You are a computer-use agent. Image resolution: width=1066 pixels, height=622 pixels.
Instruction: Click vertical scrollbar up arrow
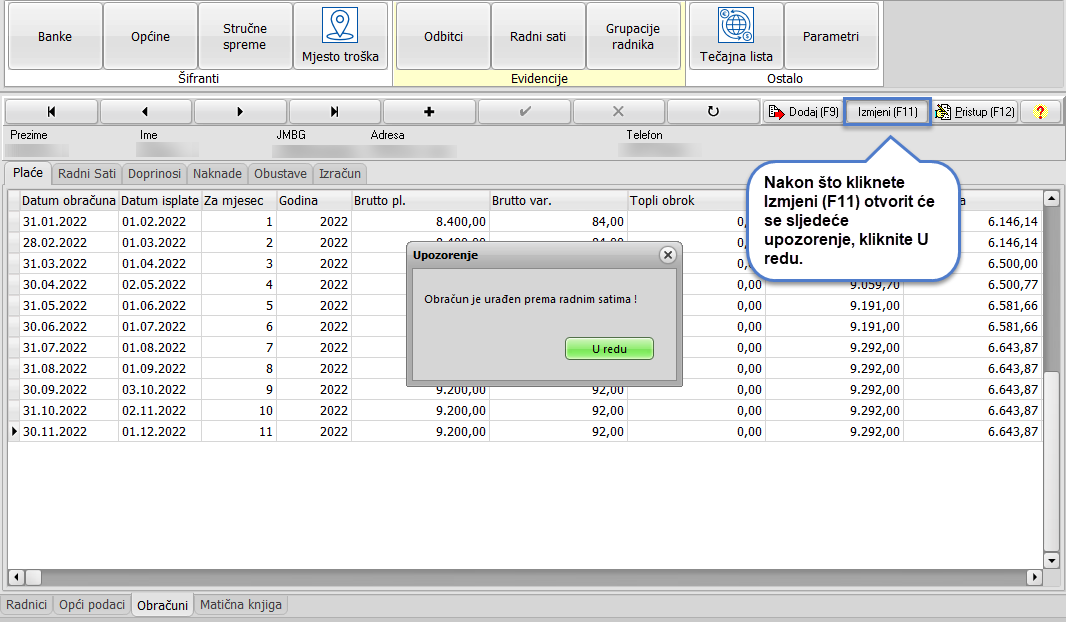tap(1051, 198)
